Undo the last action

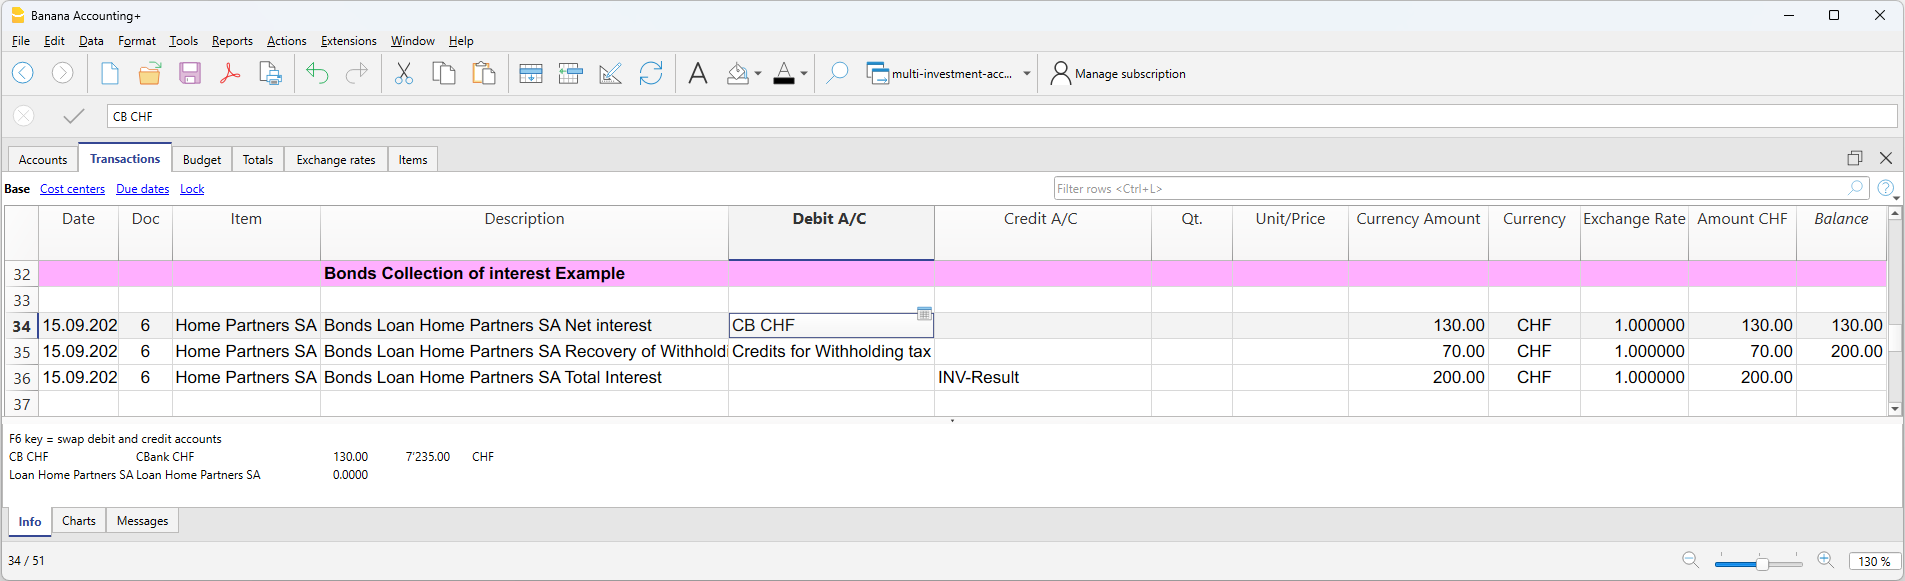click(317, 73)
